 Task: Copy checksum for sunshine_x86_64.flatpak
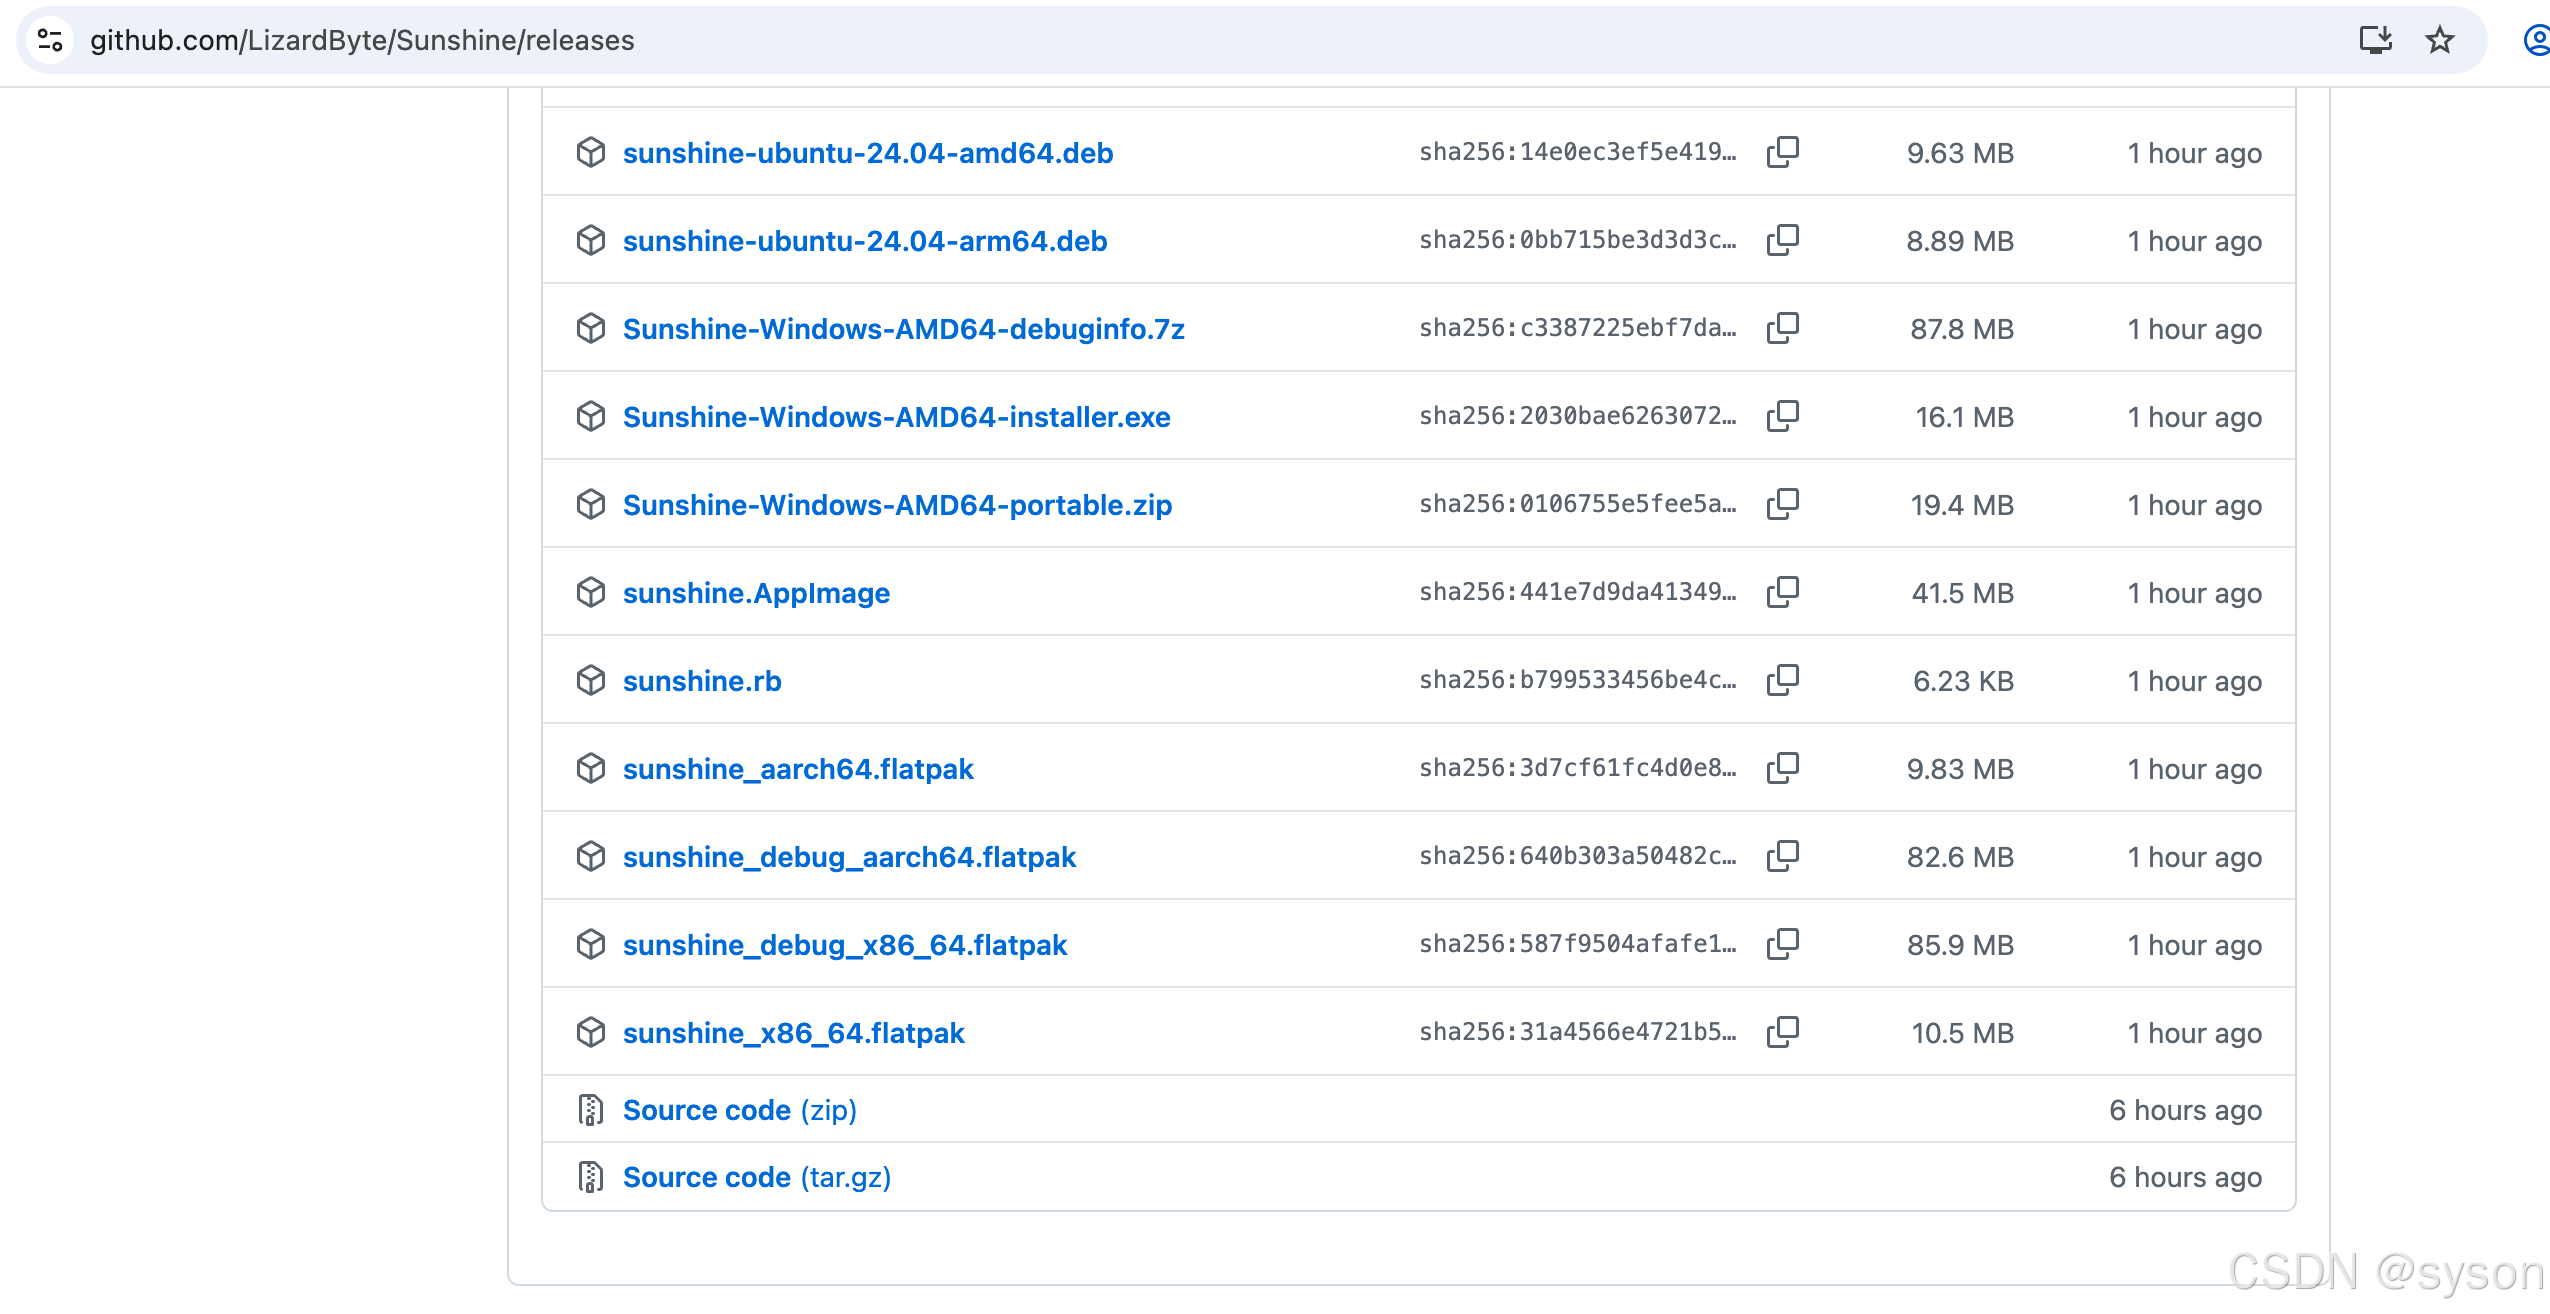click(1782, 1032)
